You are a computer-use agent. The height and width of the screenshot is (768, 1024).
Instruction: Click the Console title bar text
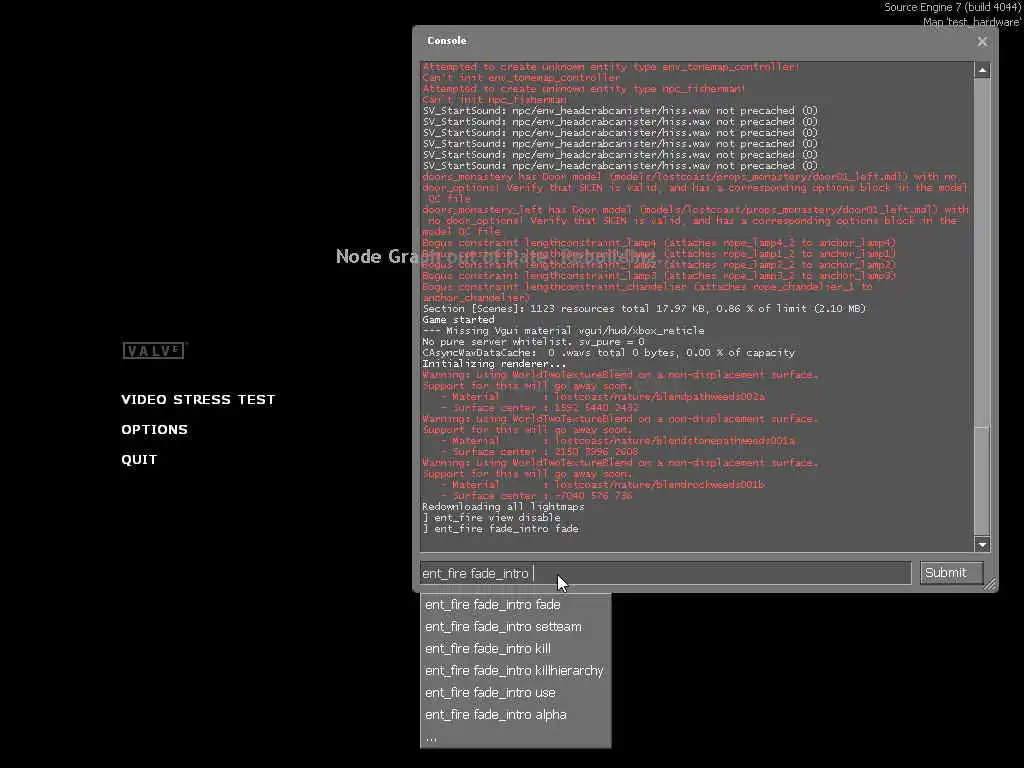[x=447, y=40]
